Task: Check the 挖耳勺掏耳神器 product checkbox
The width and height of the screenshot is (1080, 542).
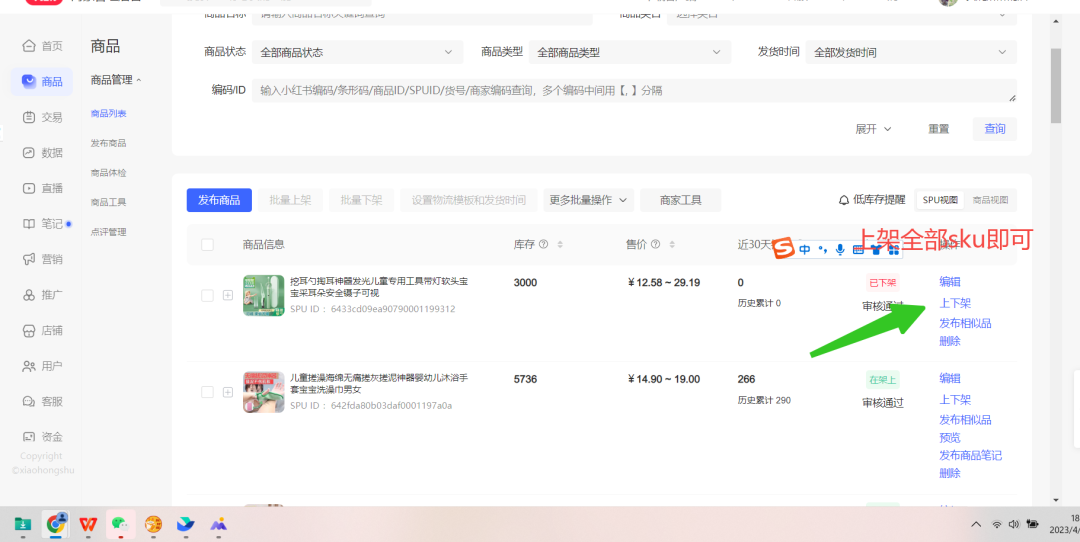Action: tap(207, 295)
